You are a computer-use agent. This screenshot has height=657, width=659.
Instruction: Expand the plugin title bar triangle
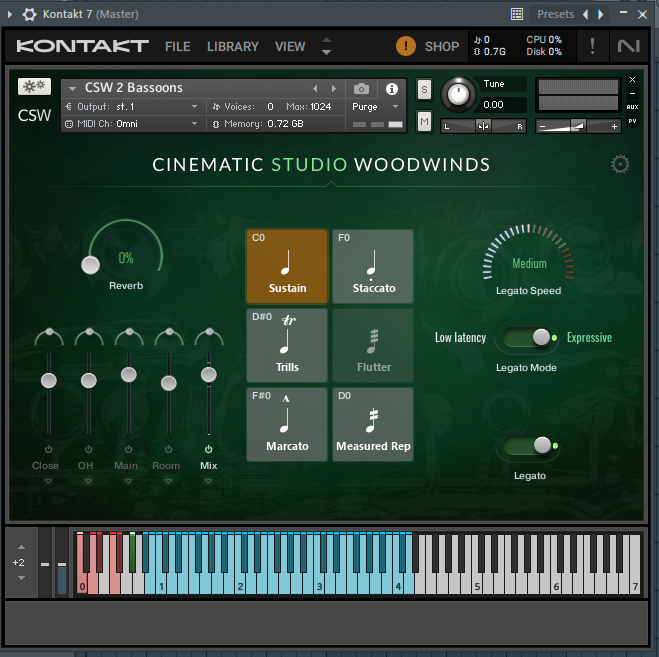[x=10, y=14]
